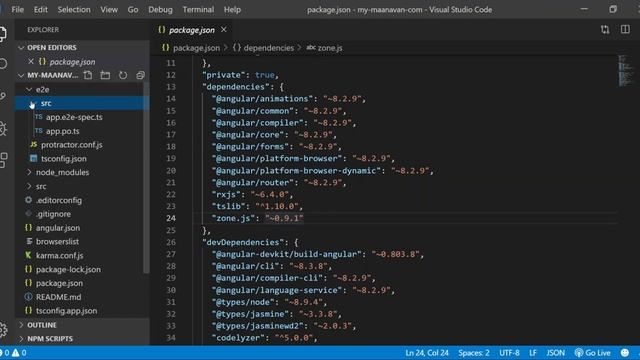Open the Explorer activity bar icon
Viewport: 640px width, 360px height.
click(x=3, y=33)
